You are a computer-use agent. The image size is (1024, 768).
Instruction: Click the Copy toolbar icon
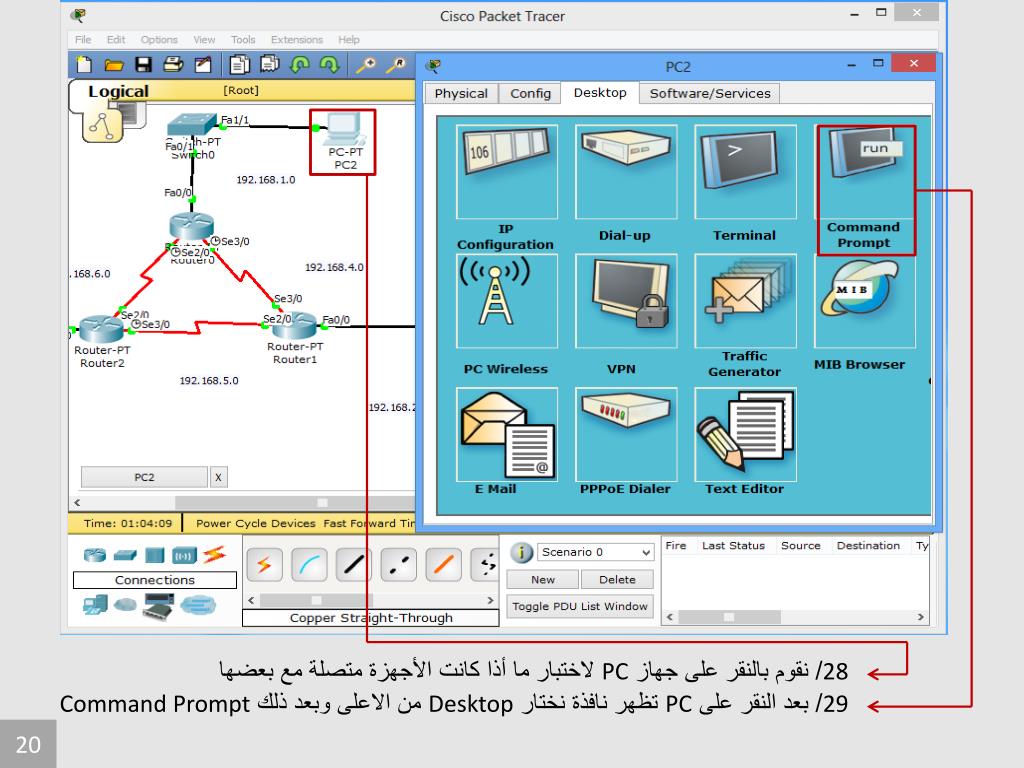click(239, 65)
